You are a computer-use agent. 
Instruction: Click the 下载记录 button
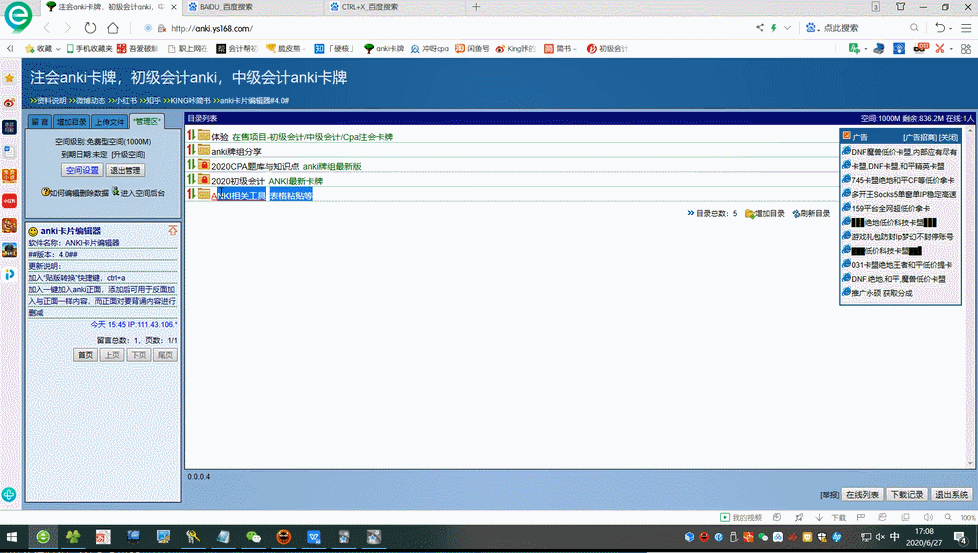(907, 494)
